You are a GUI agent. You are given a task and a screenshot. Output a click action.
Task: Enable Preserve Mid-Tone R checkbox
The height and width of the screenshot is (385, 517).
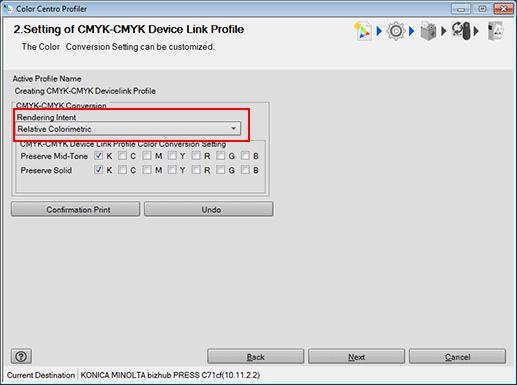[x=196, y=156]
